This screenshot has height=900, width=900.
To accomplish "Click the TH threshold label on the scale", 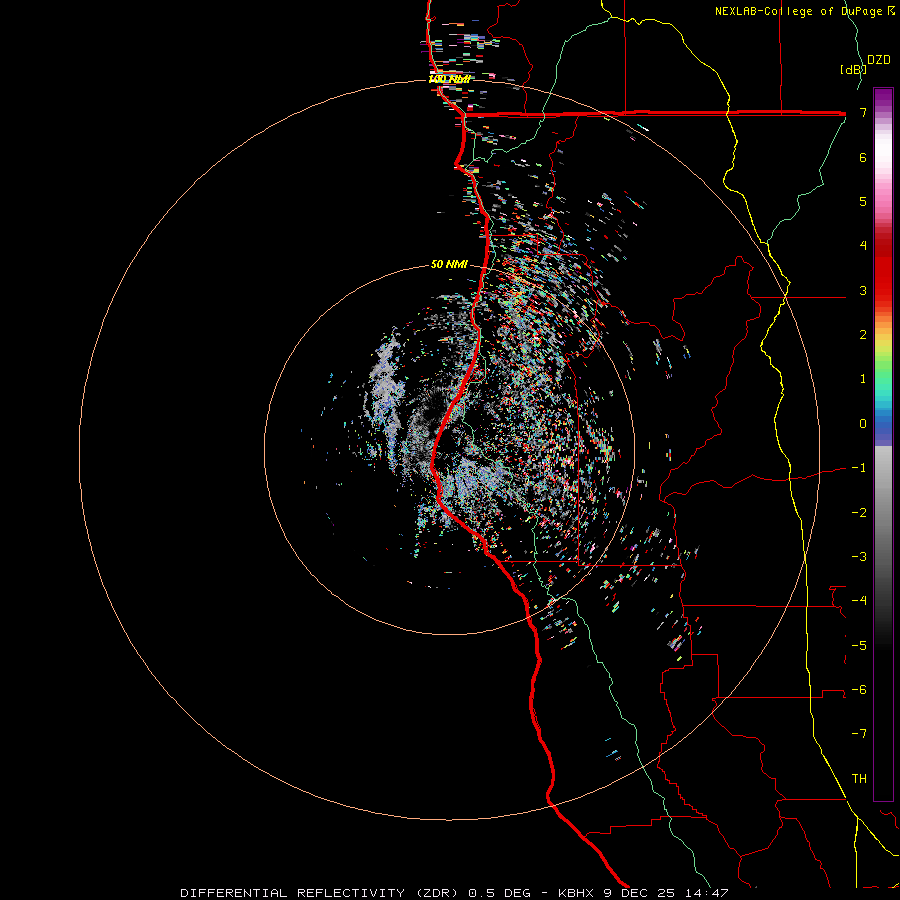I will coord(859,779).
